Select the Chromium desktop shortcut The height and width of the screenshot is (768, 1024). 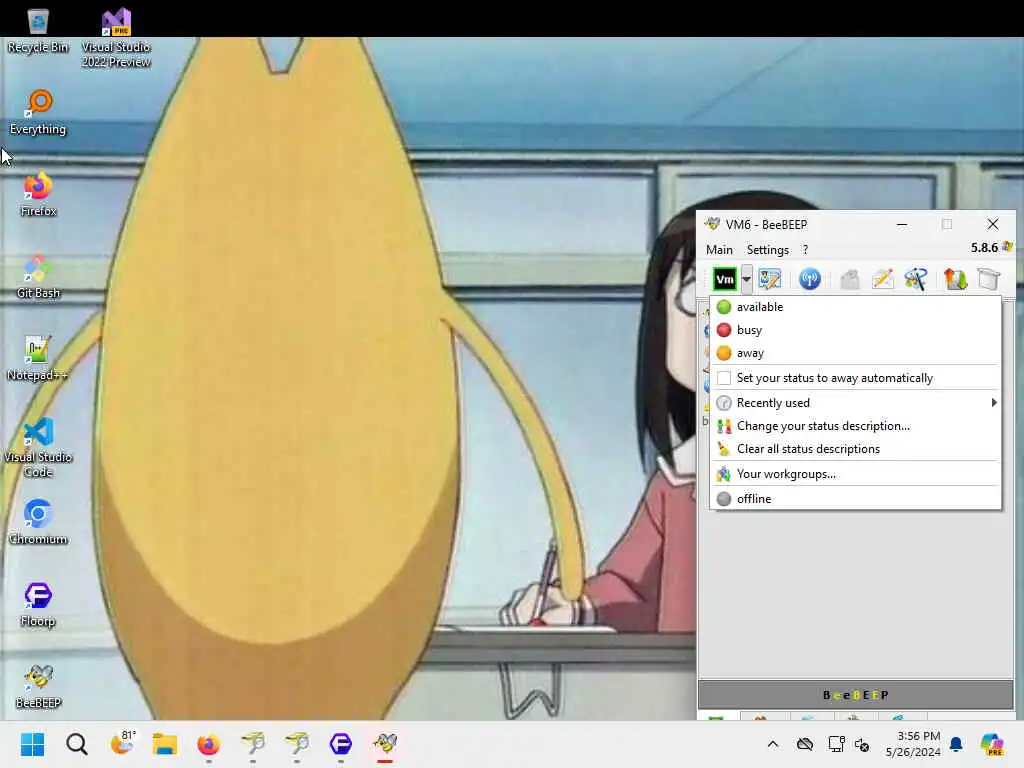click(38, 522)
